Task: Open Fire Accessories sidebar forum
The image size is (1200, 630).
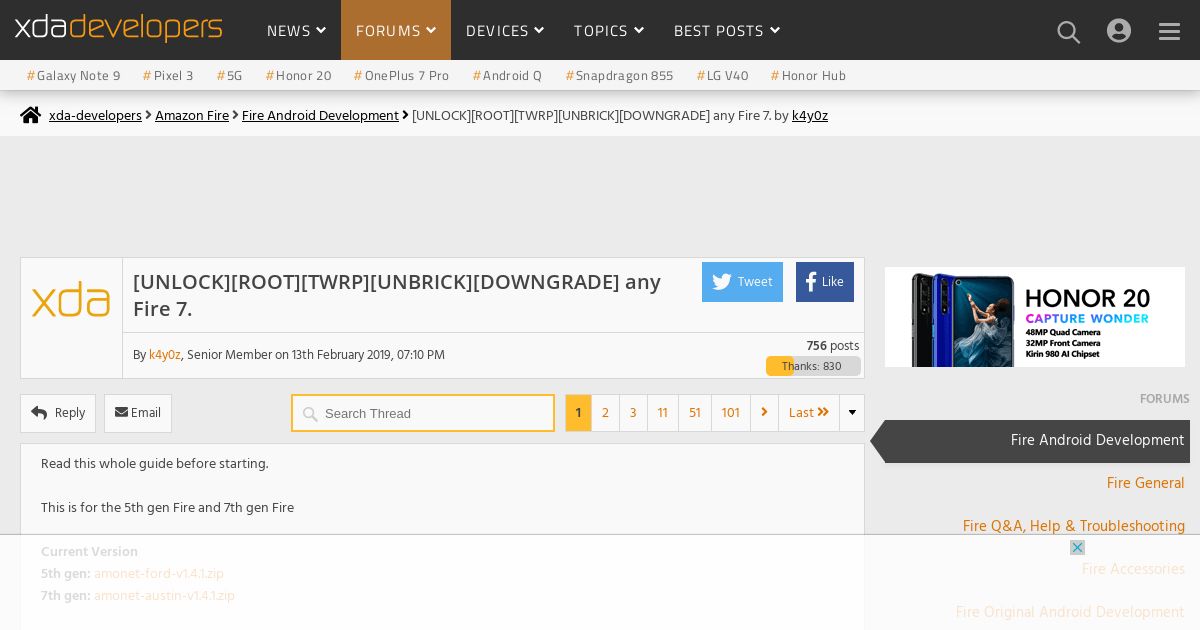Action: click(x=1133, y=569)
